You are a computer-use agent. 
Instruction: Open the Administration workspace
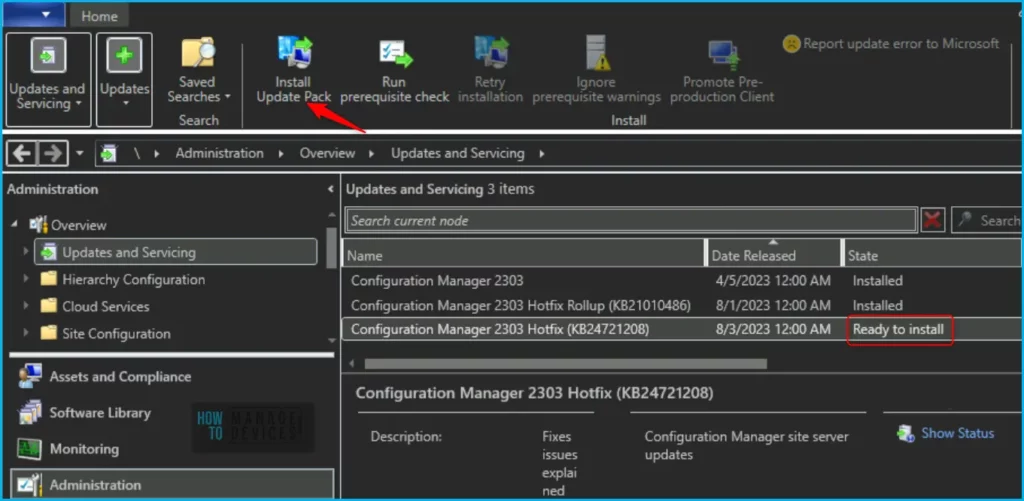(x=172, y=485)
